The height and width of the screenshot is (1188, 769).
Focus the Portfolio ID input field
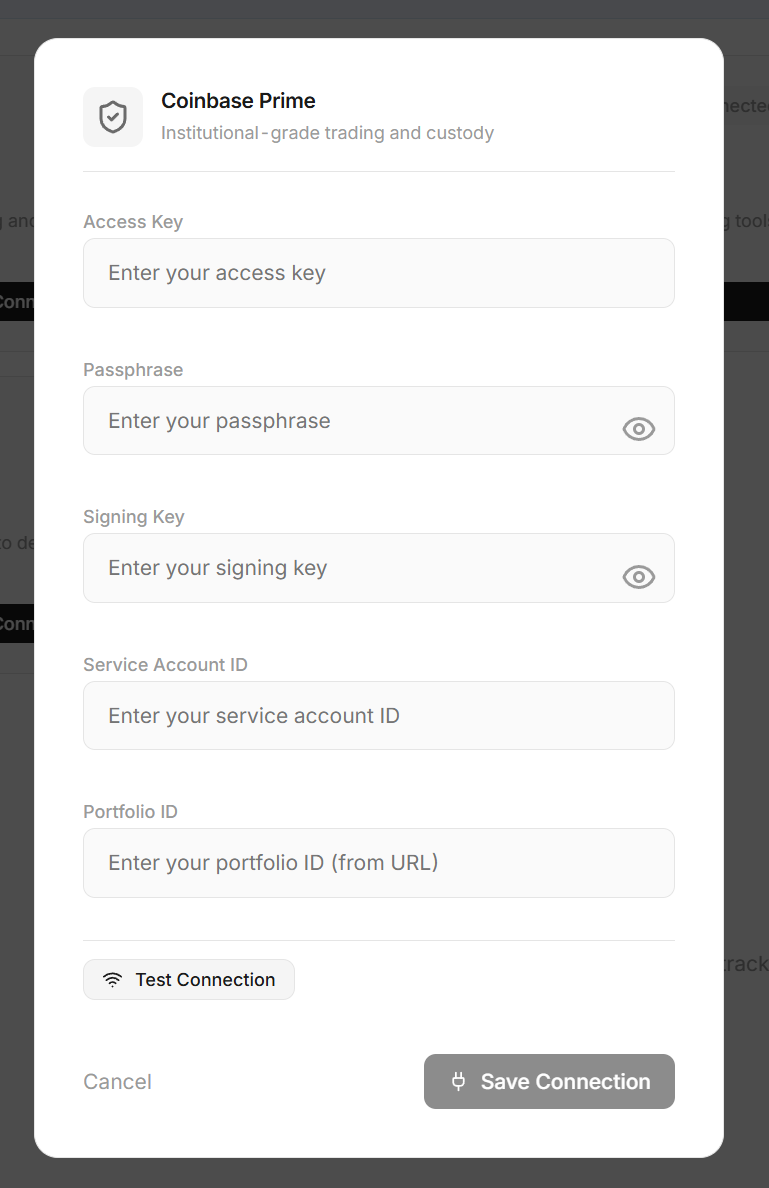pos(378,863)
